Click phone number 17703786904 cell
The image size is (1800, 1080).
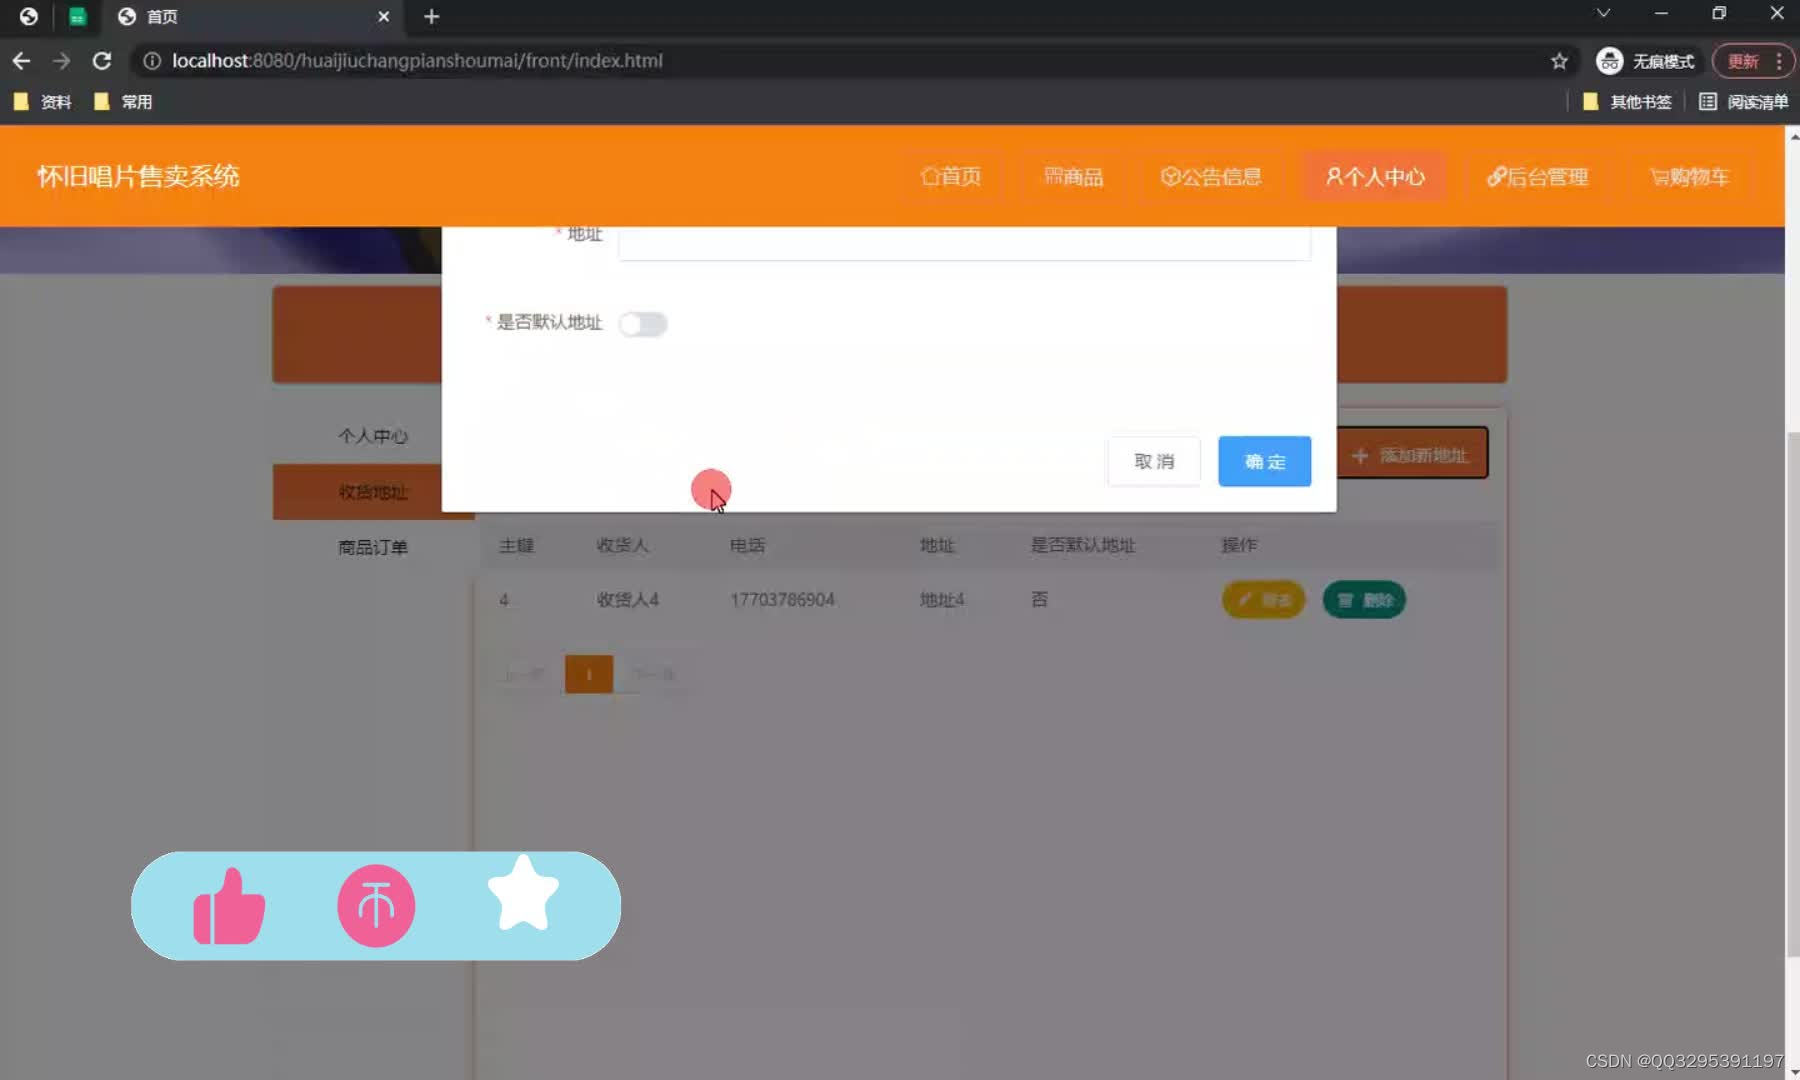[782, 600]
